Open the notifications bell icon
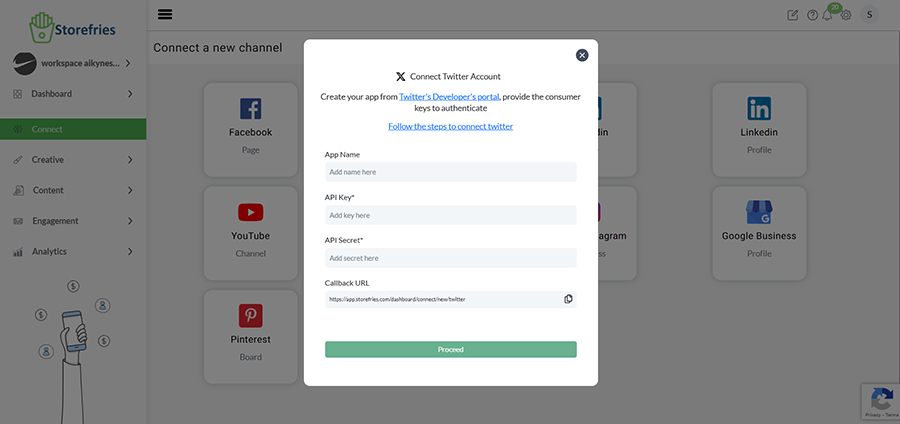Image resolution: width=900 pixels, height=424 pixels. (827, 15)
